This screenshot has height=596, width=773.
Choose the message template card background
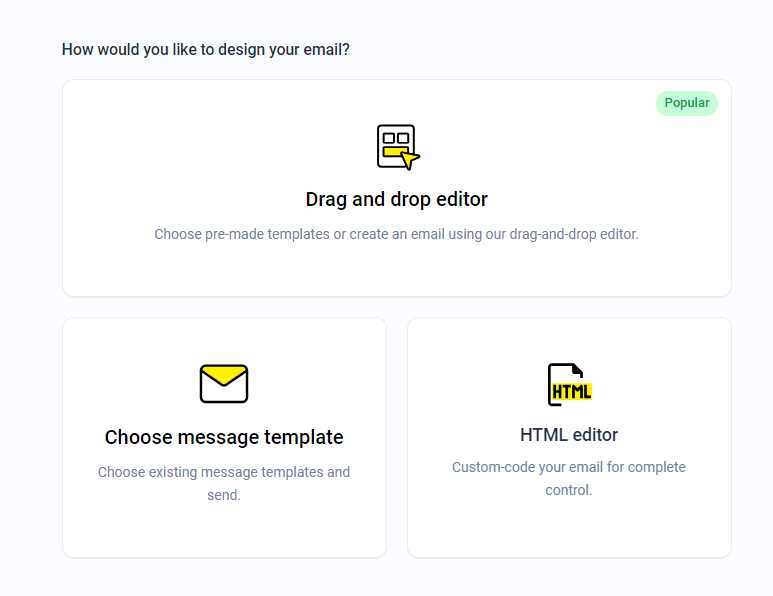pos(224,438)
